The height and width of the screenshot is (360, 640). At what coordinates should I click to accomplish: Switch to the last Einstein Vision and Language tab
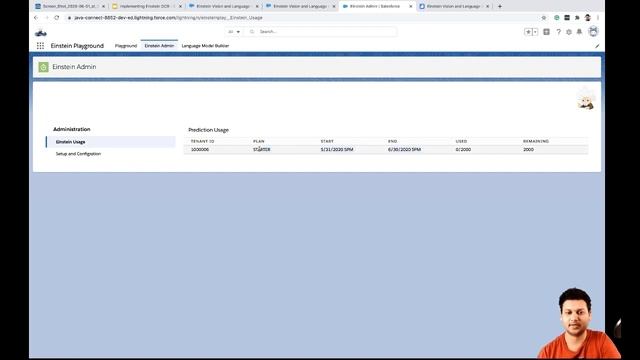[453, 6]
